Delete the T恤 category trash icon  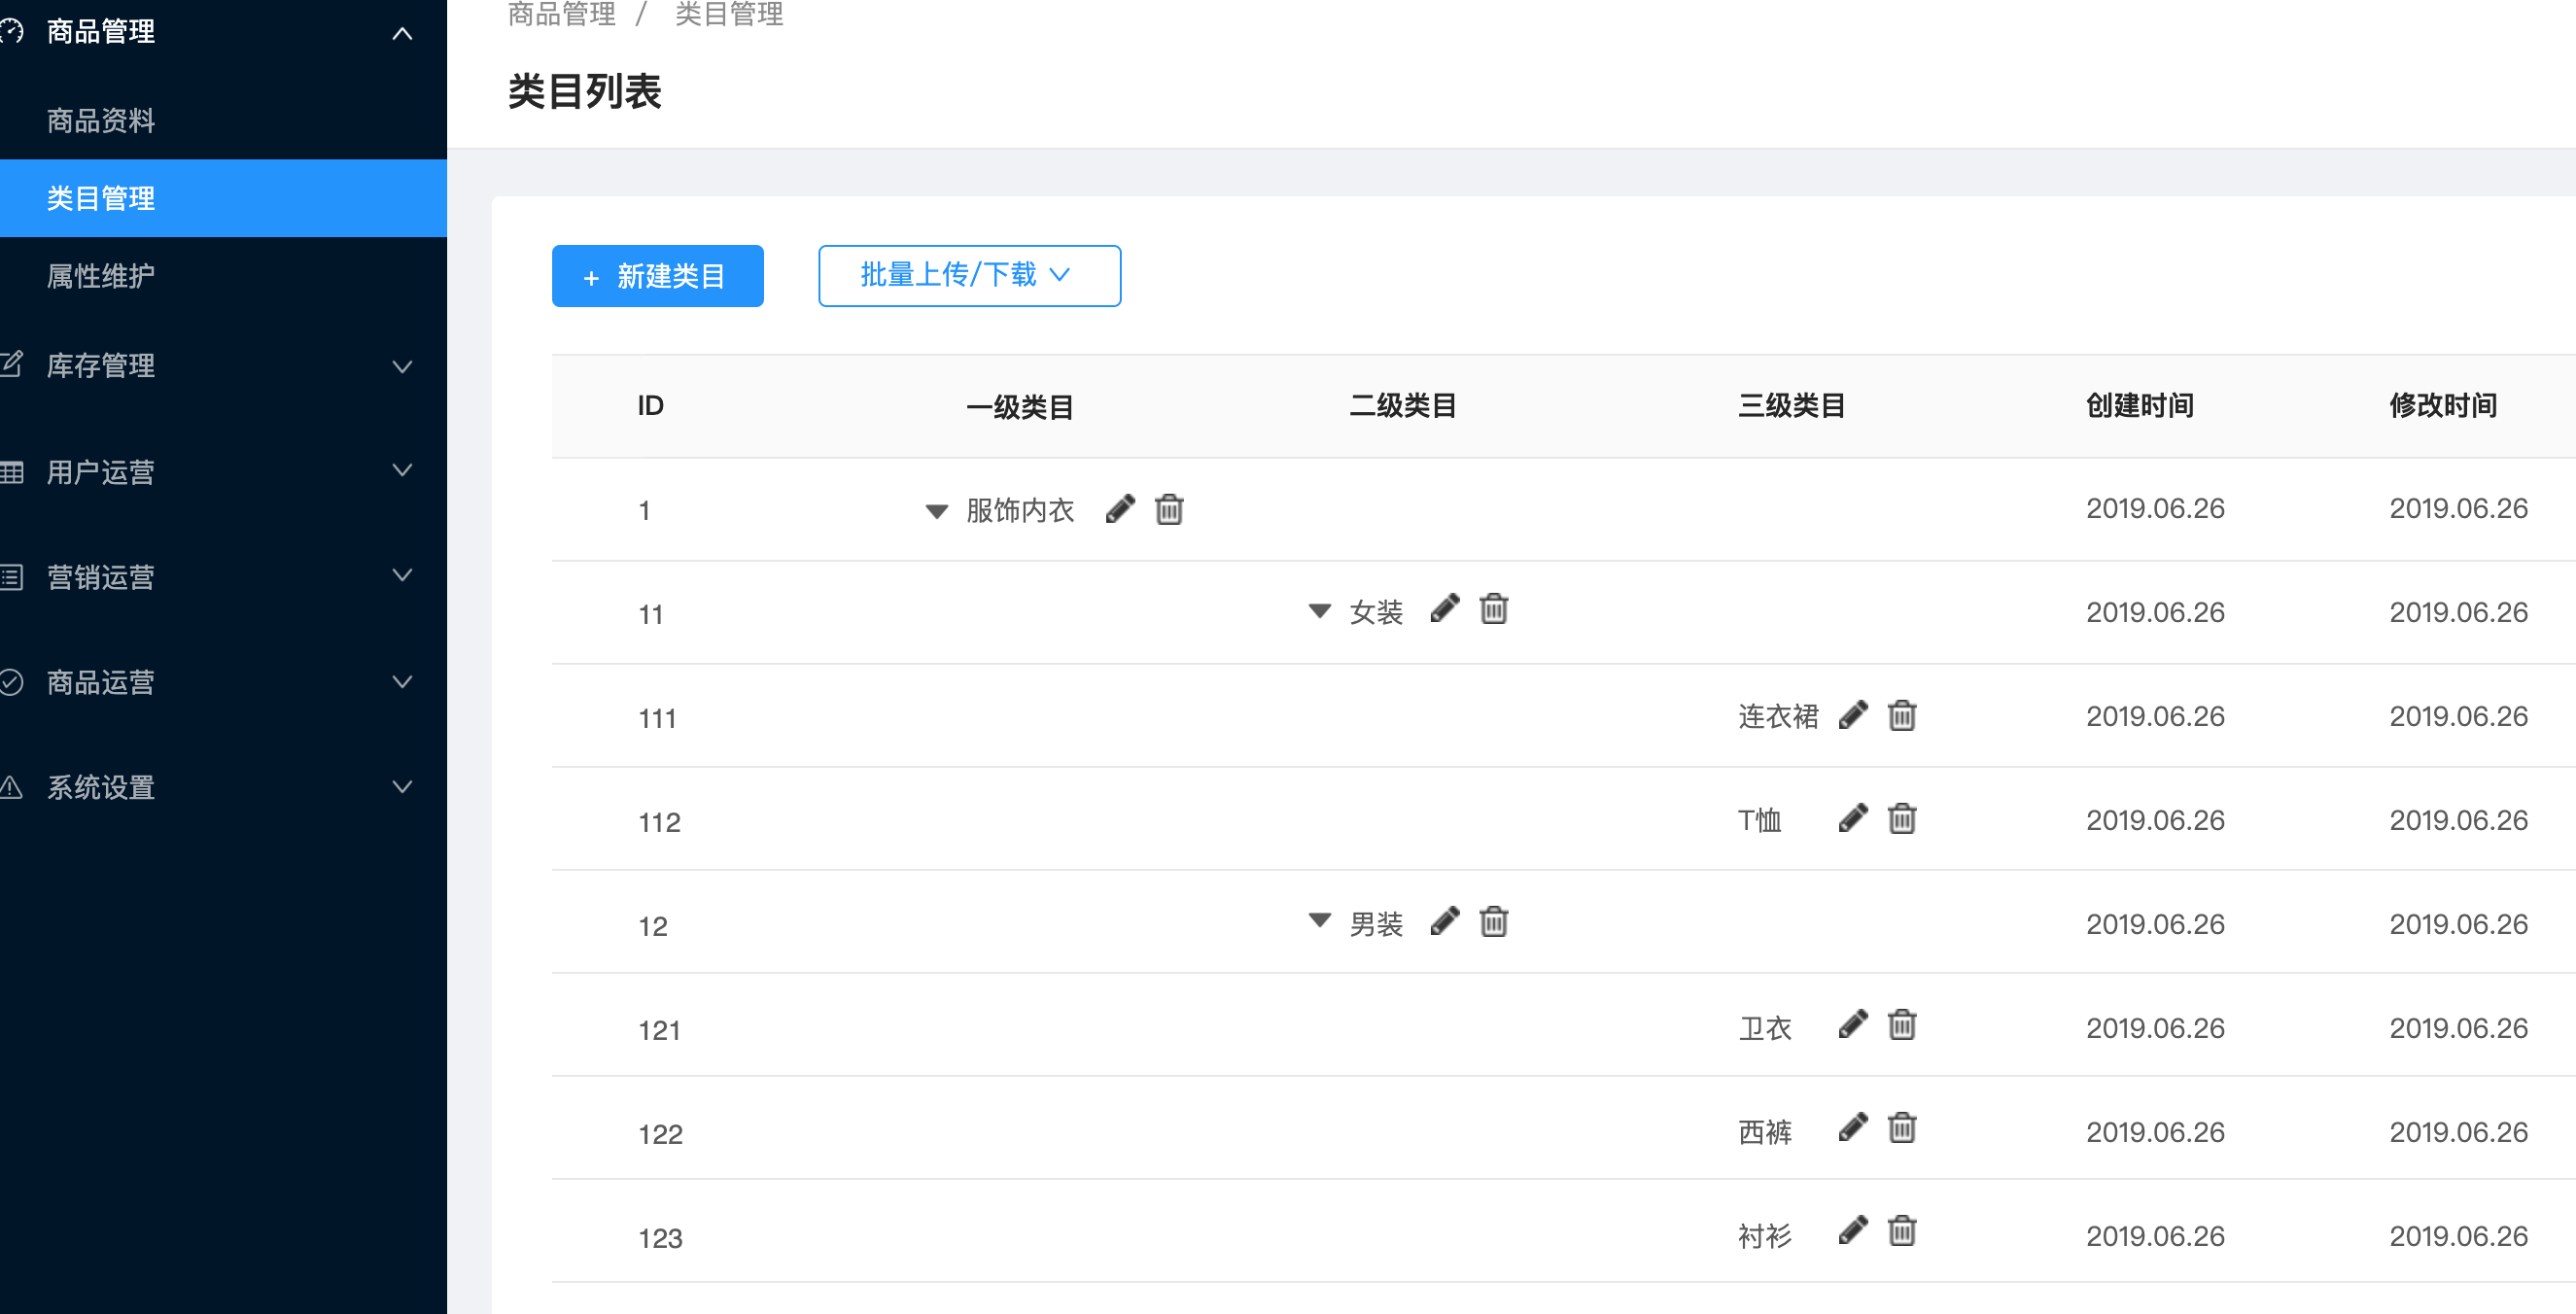[x=1902, y=819]
